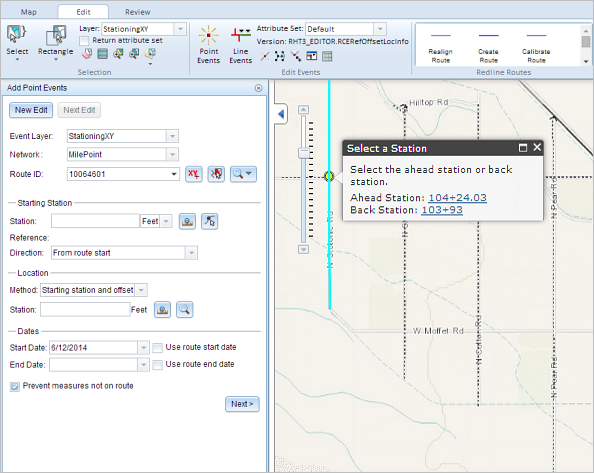Click the Starting Station input field
Image resolution: width=594 pixels, height=473 pixels.
[x=95, y=221]
